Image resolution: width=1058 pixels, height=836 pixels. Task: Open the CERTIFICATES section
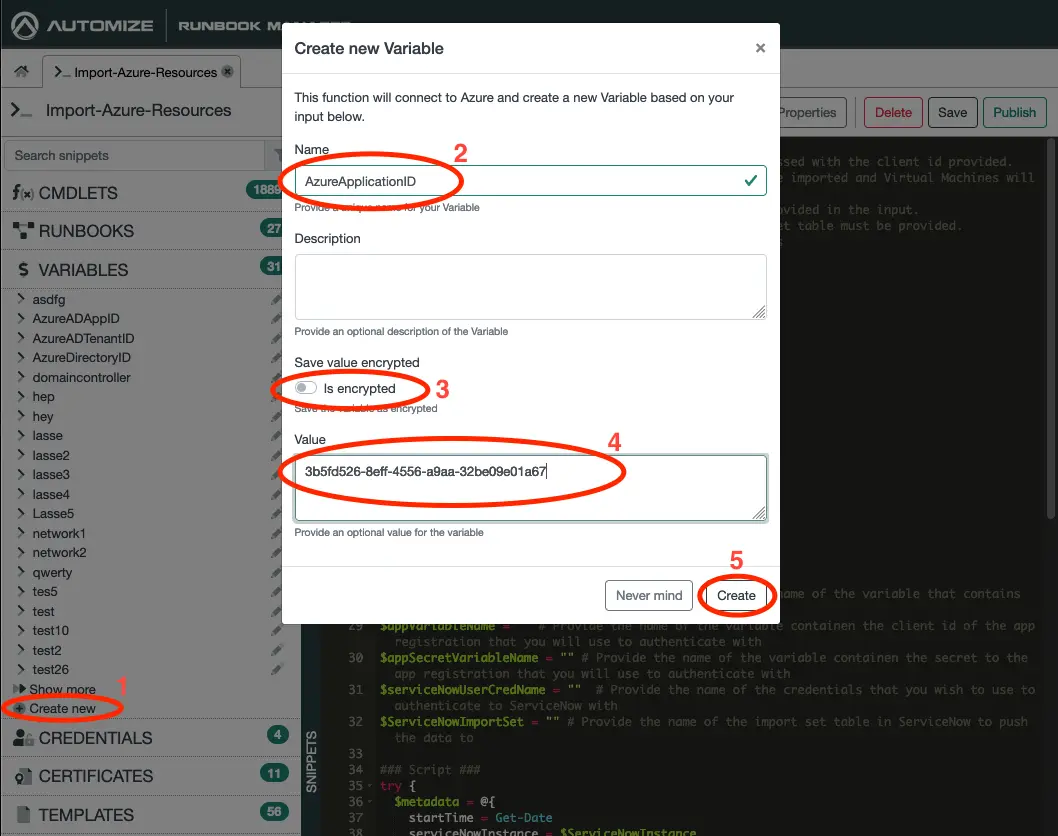point(95,776)
